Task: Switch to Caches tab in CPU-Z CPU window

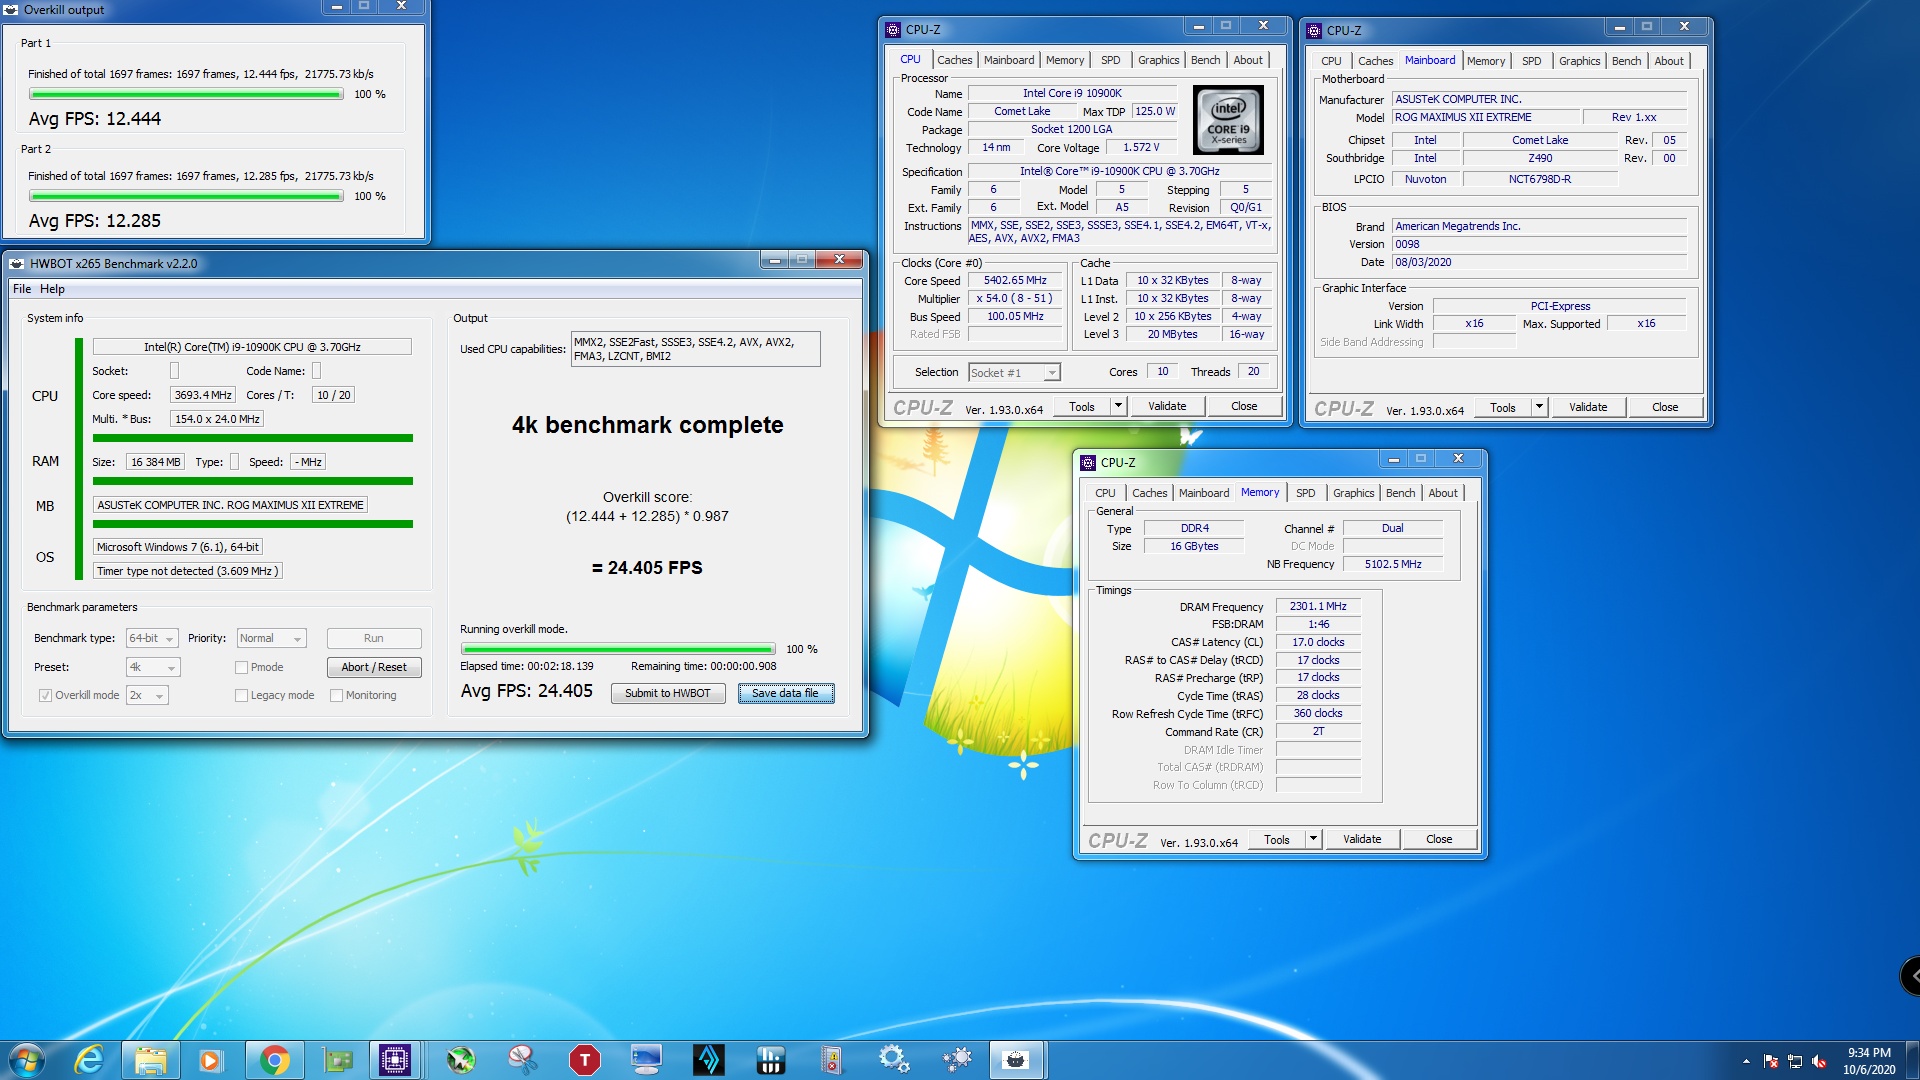Action: (954, 60)
